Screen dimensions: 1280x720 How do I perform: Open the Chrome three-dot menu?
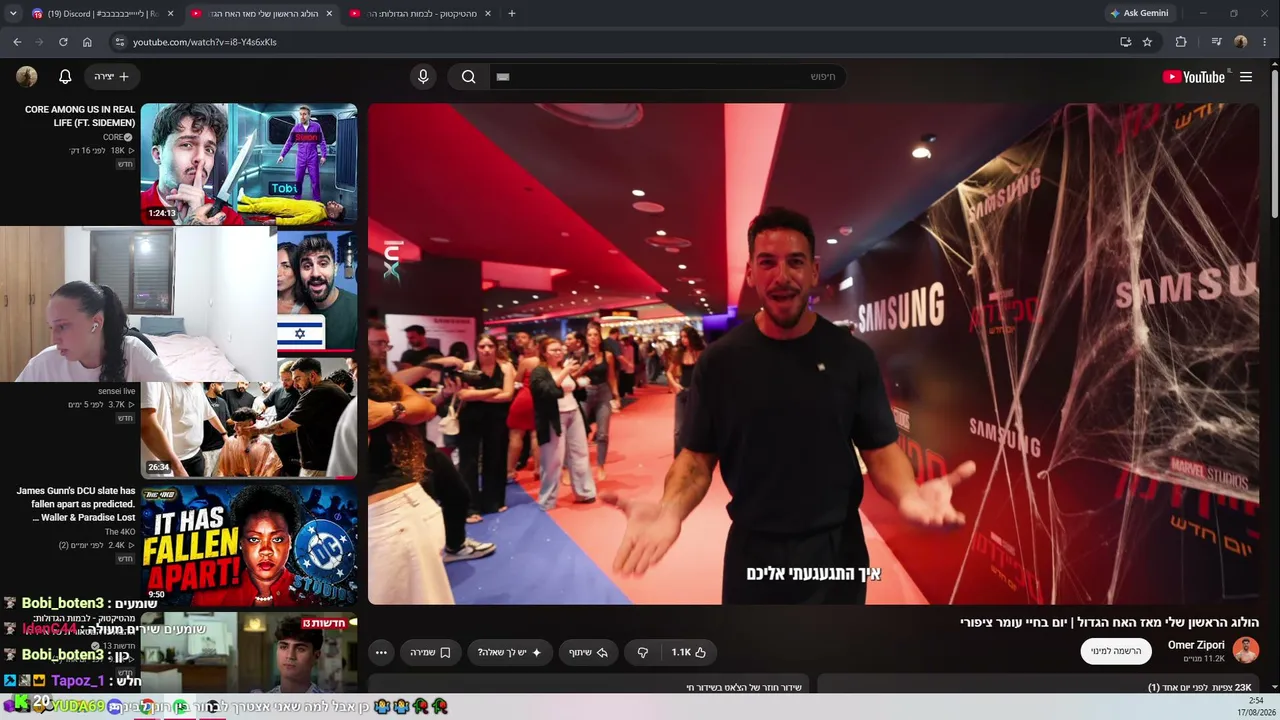point(1265,42)
